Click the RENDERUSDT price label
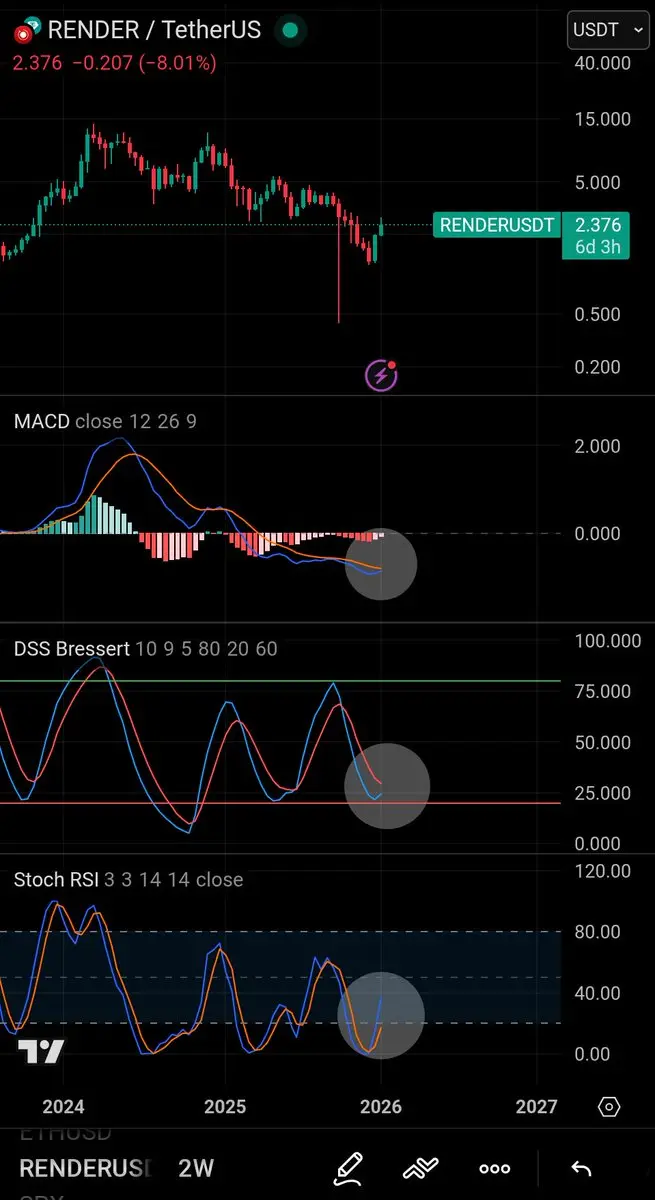Image resolution: width=655 pixels, height=1200 pixels. pos(496,225)
